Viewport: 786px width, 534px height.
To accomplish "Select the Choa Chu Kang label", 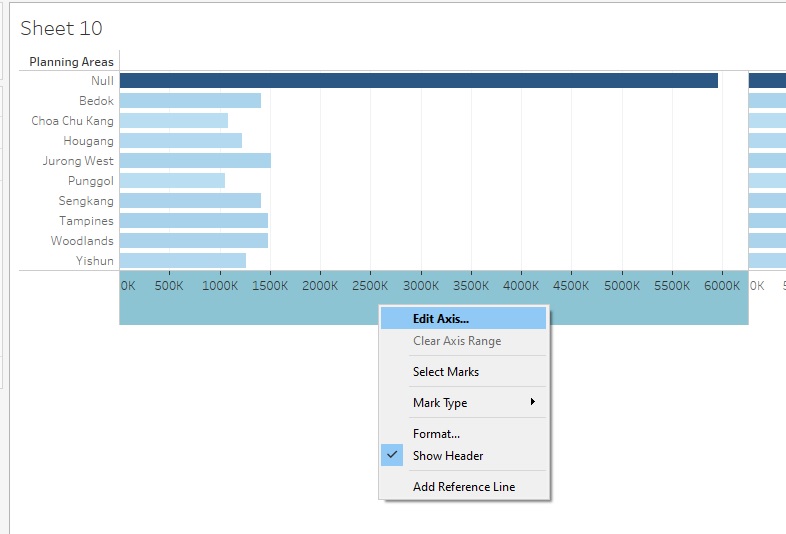I will pyautogui.click(x=72, y=121).
